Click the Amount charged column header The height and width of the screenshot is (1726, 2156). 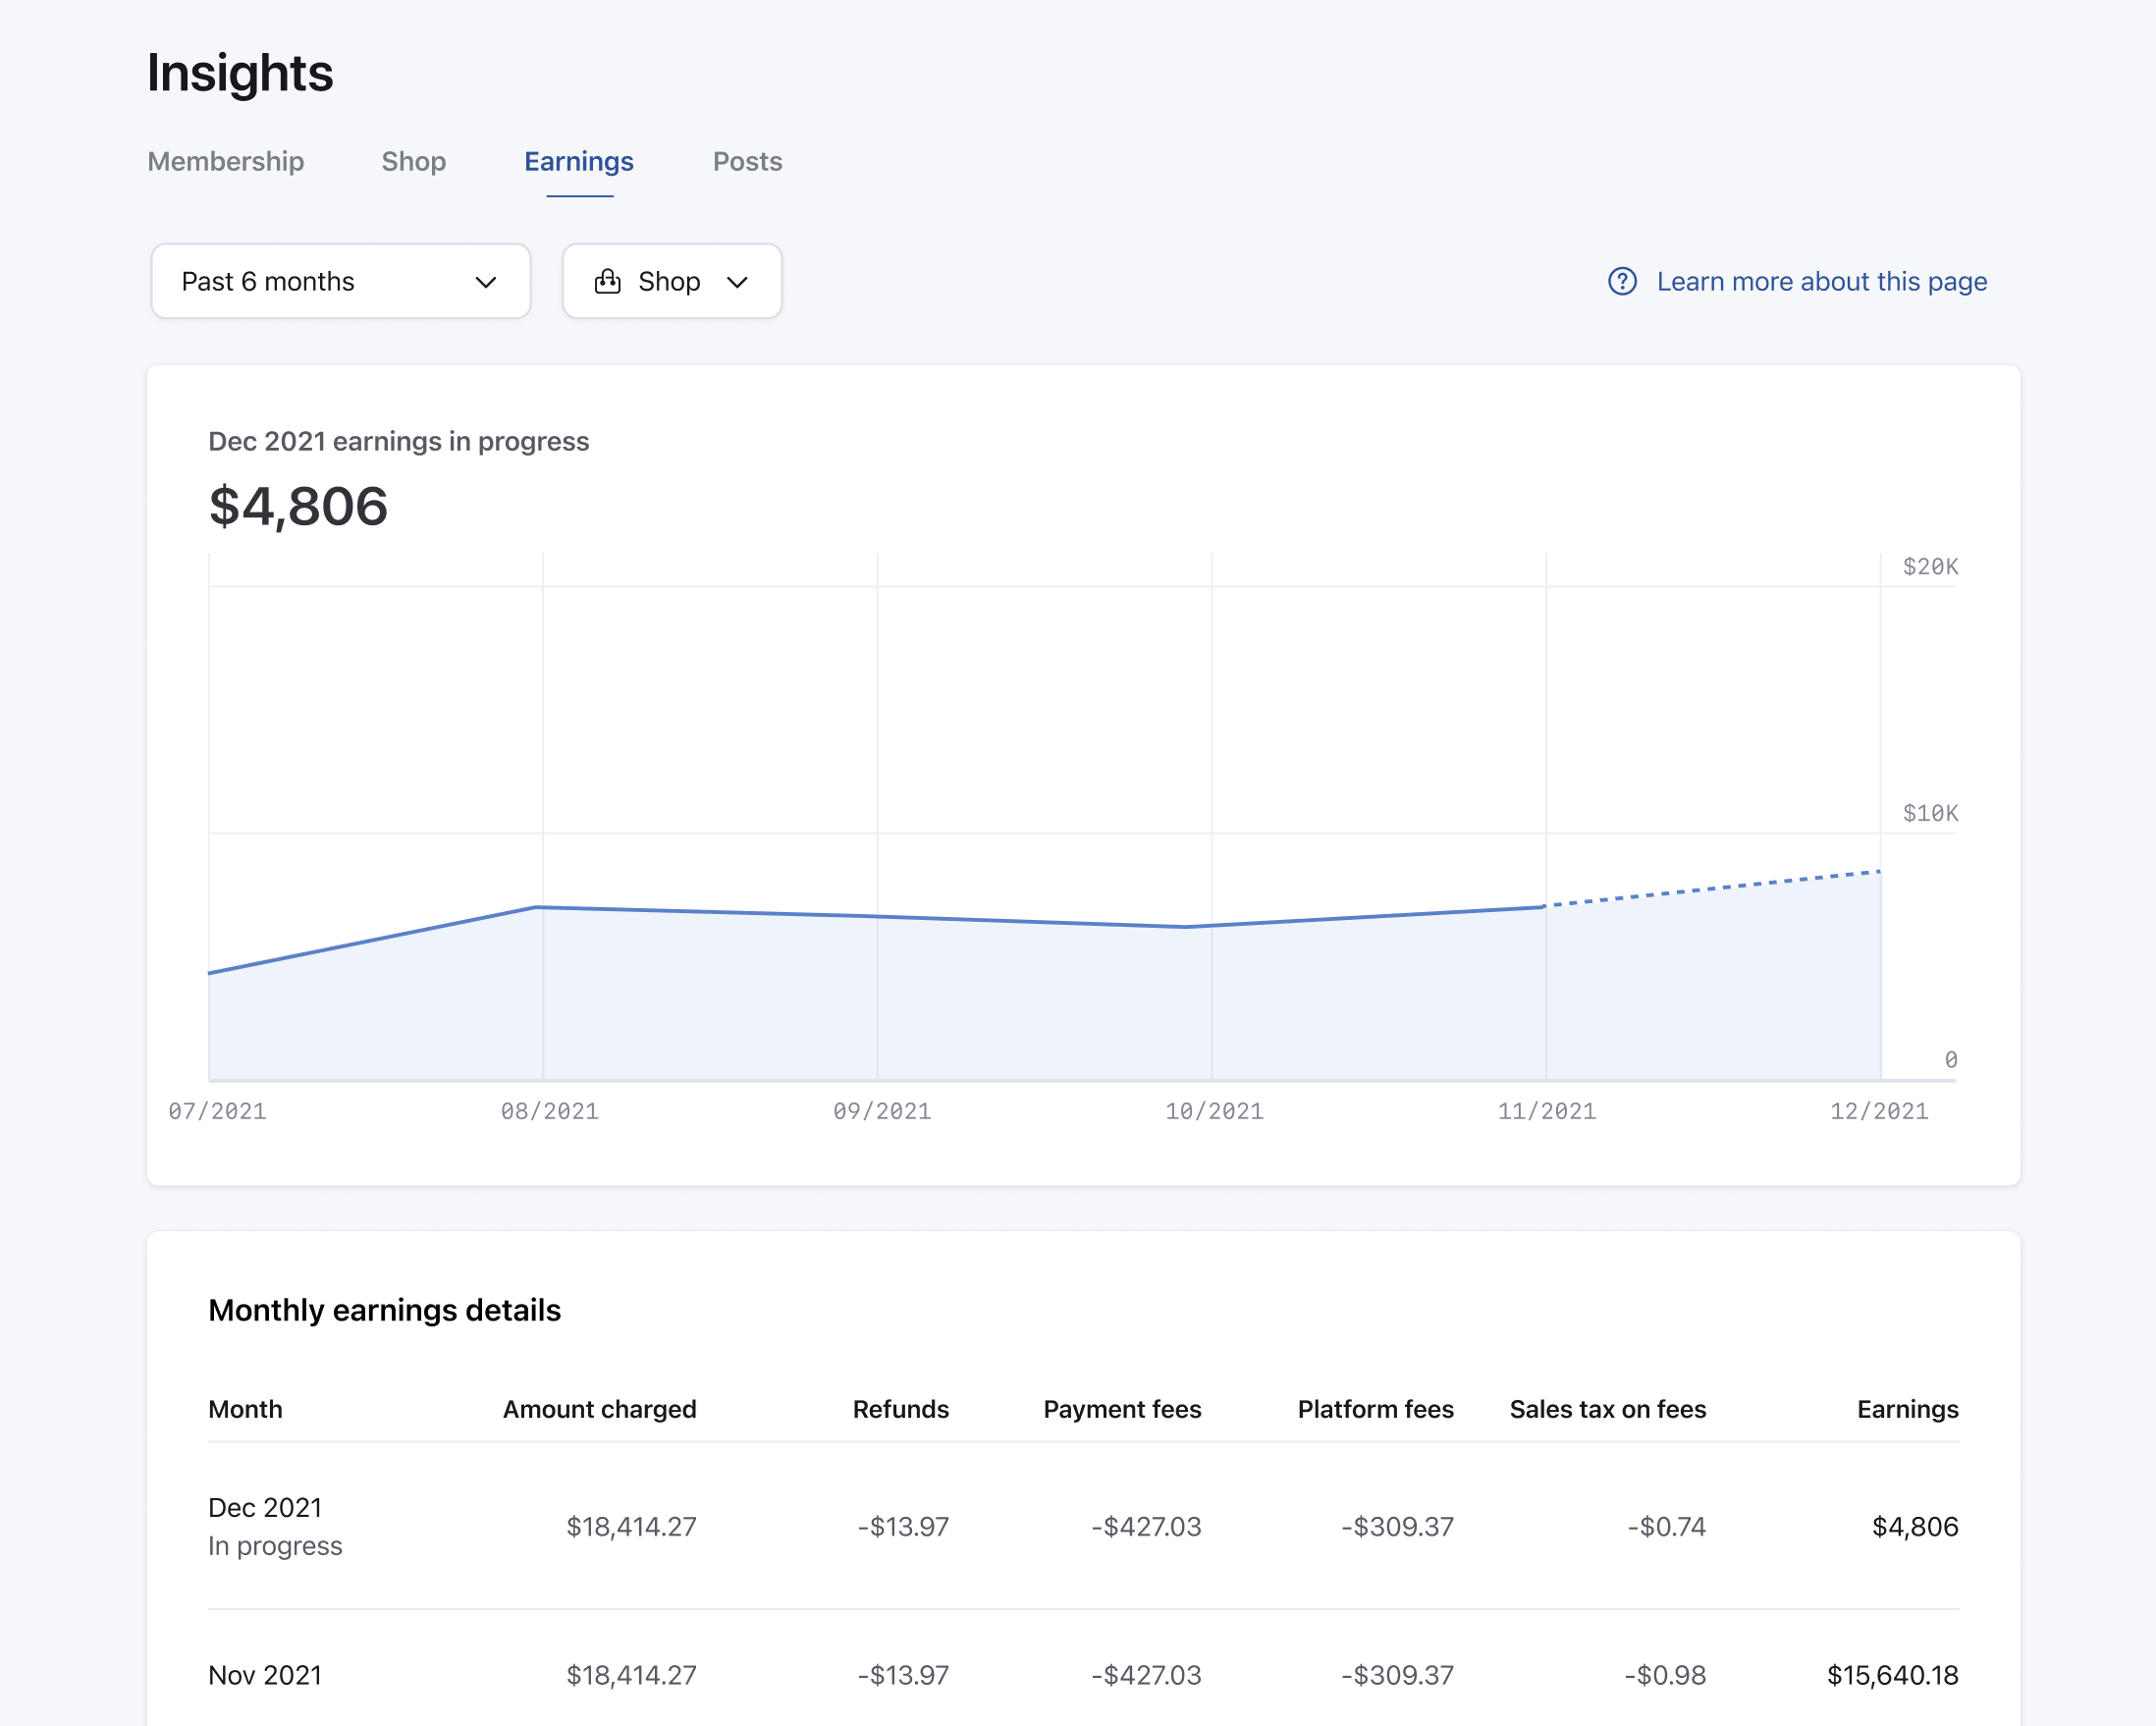click(600, 1409)
